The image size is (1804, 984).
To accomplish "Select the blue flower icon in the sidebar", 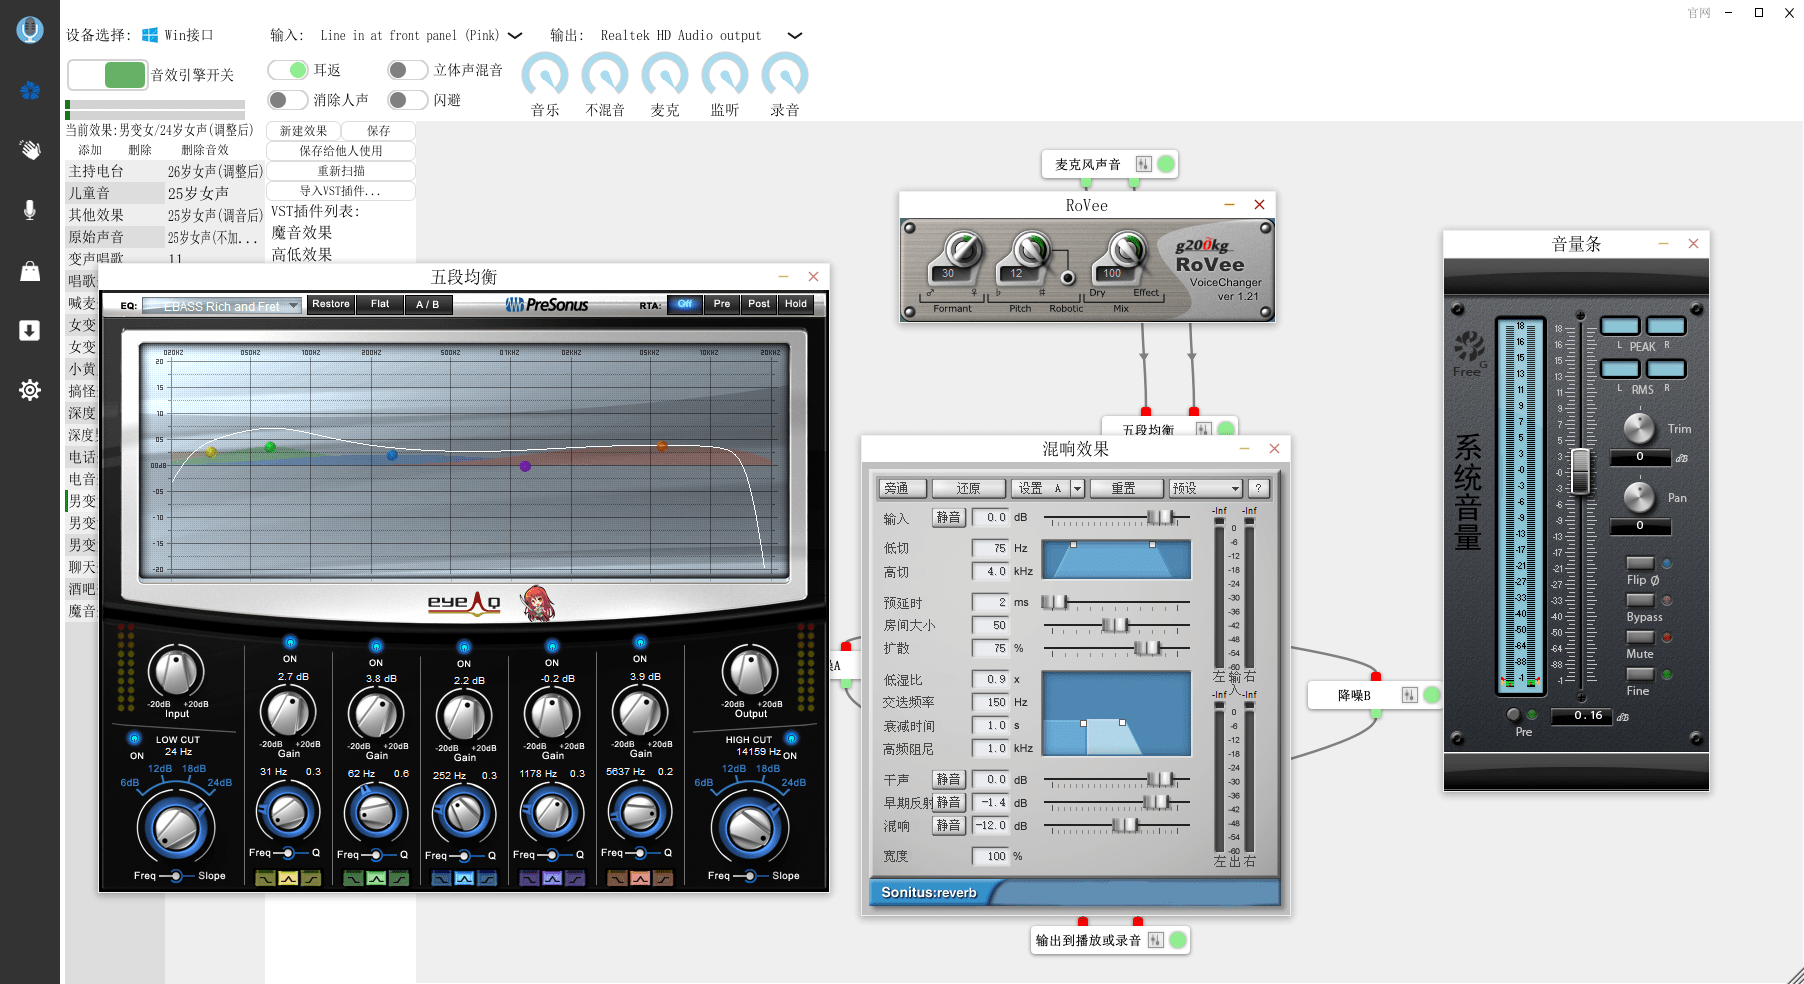I will click(x=30, y=91).
